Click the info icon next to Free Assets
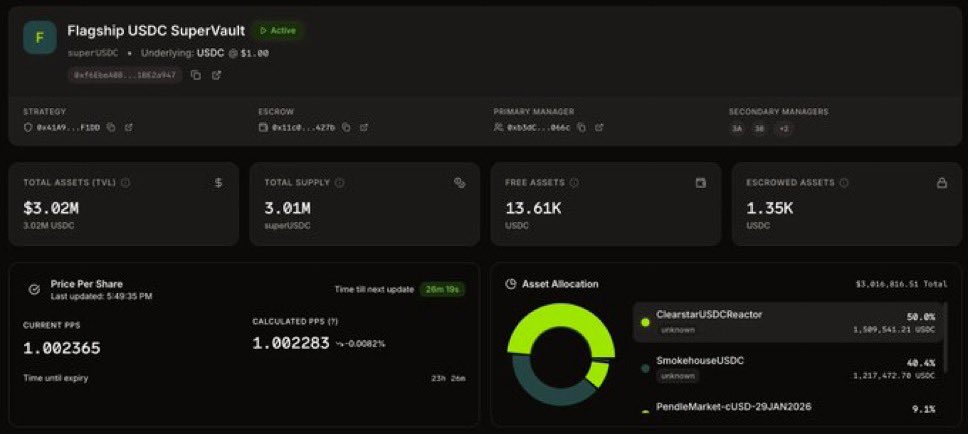968x434 pixels. coord(574,183)
